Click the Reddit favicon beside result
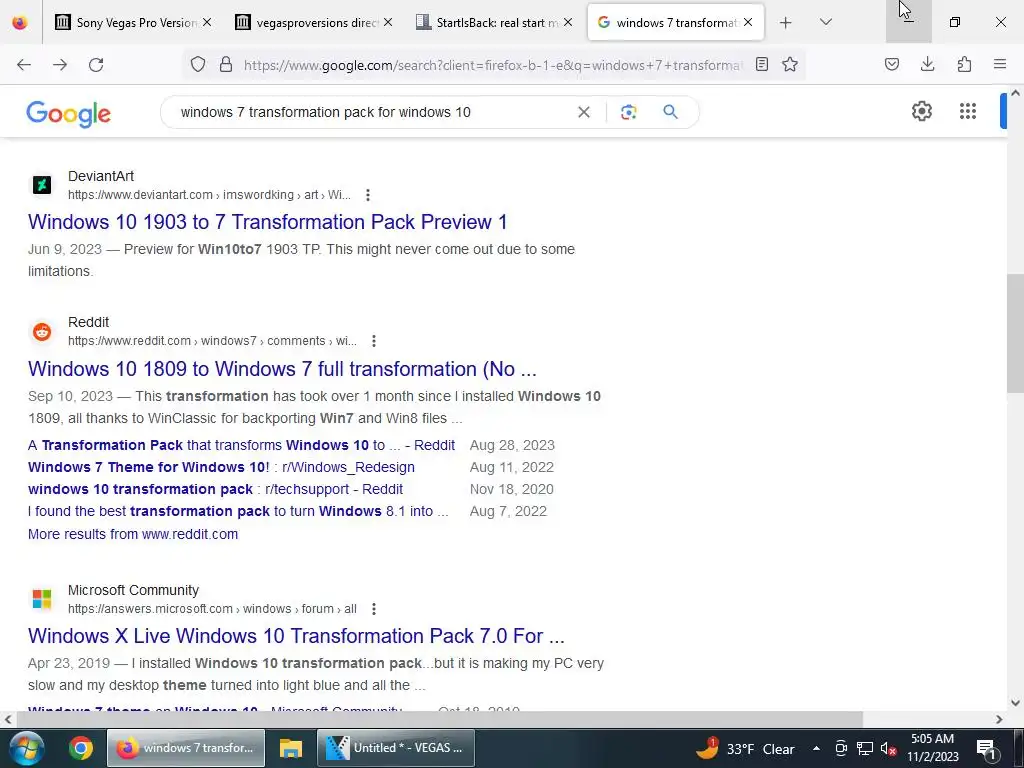The height and width of the screenshot is (768, 1024). [x=42, y=332]
